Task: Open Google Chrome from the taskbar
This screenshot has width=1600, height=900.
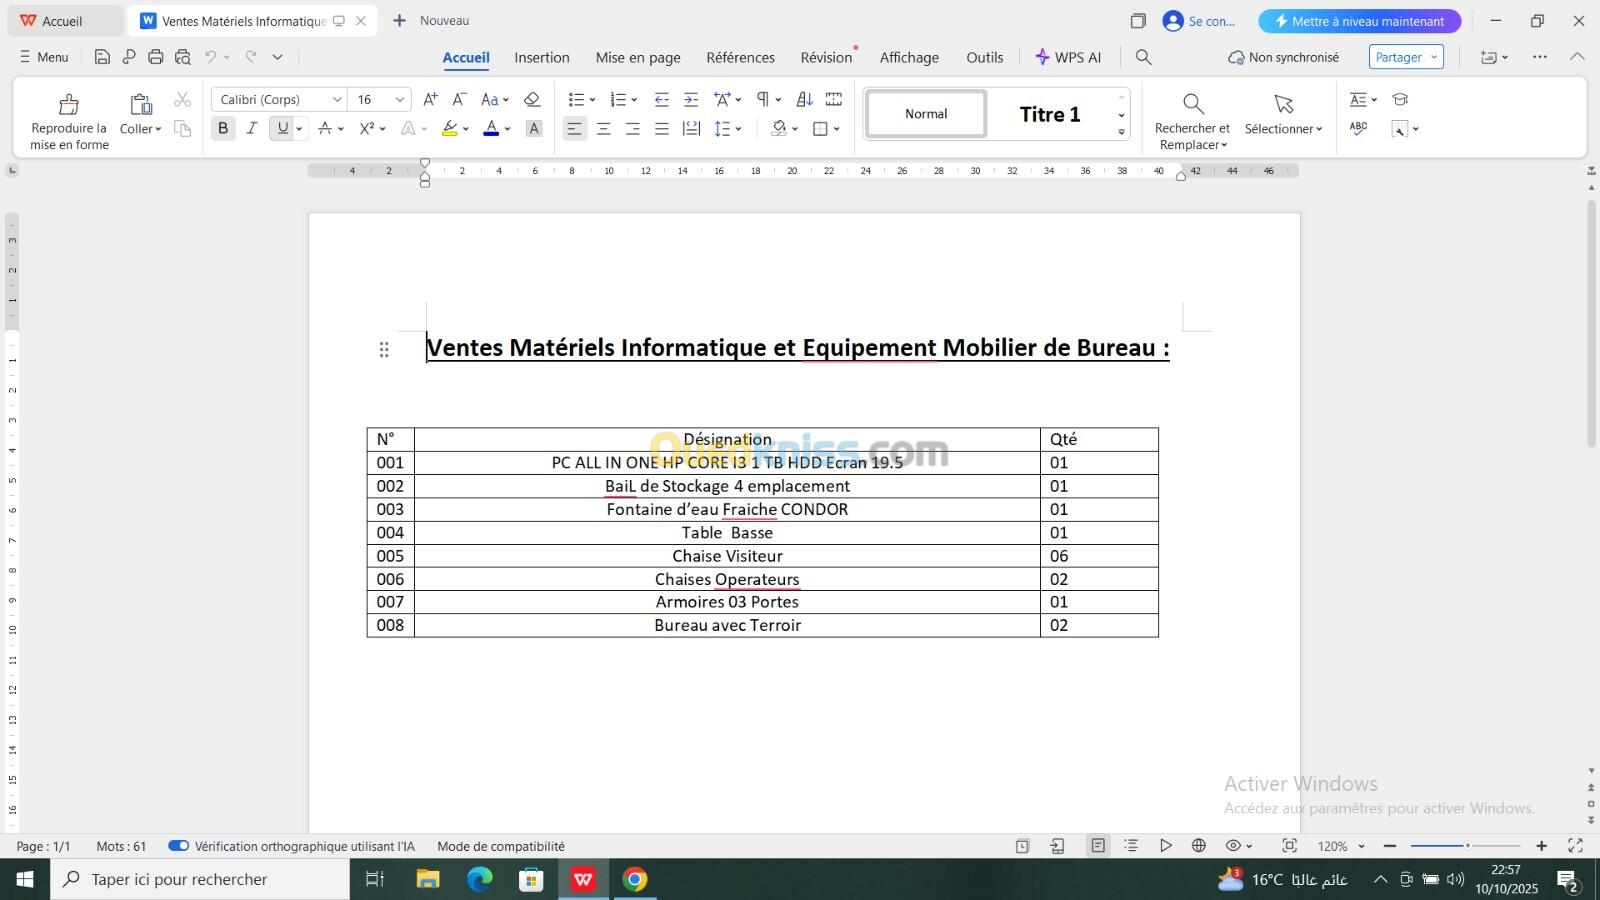Action: (x=635, y=879)
